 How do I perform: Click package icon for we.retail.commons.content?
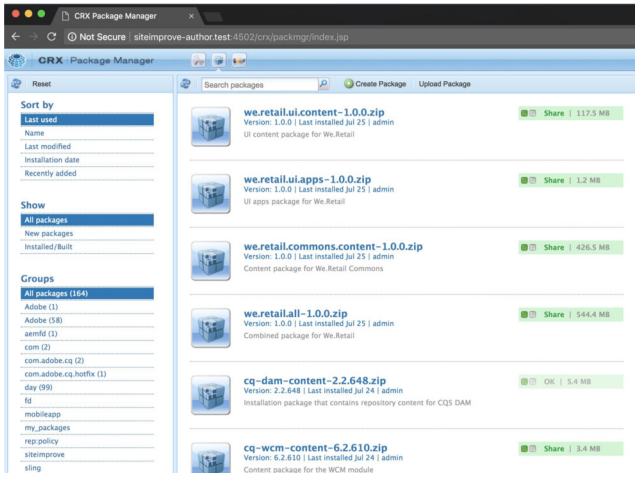[x=211, y=261]
